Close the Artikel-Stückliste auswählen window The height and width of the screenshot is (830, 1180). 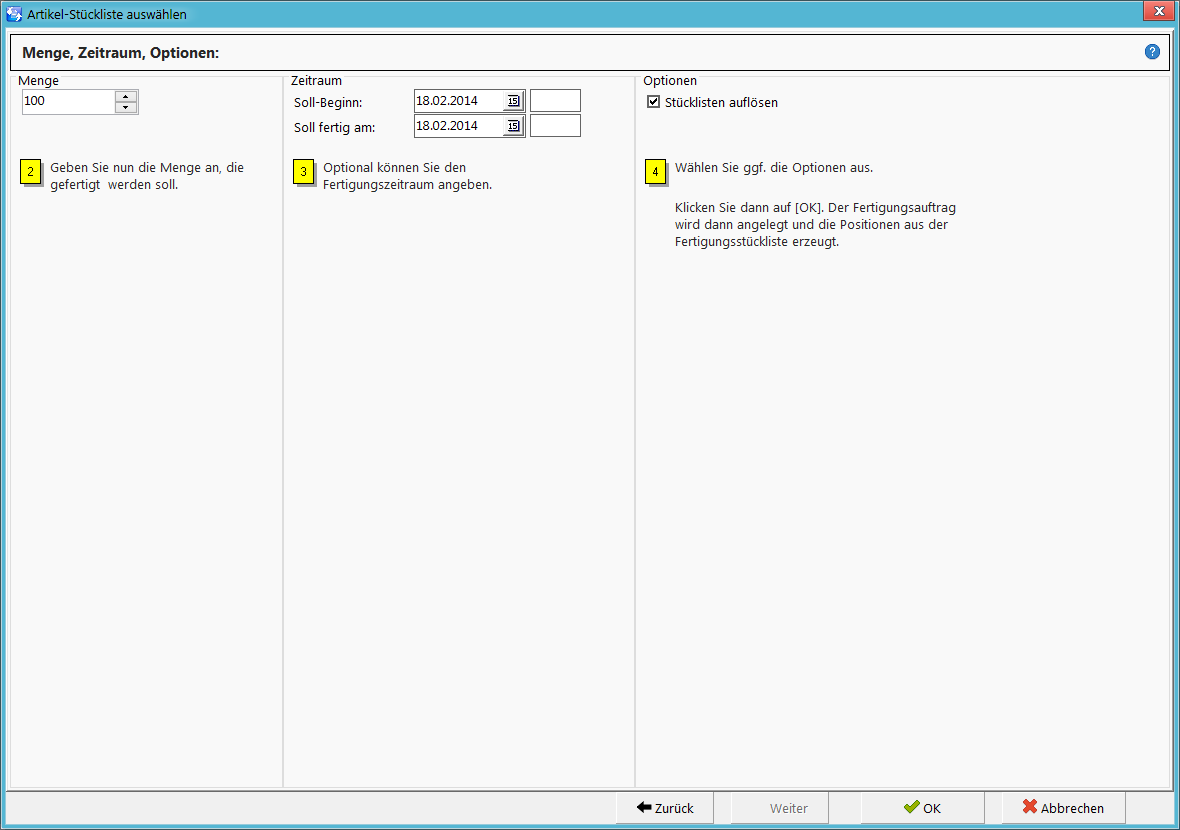1159,11
